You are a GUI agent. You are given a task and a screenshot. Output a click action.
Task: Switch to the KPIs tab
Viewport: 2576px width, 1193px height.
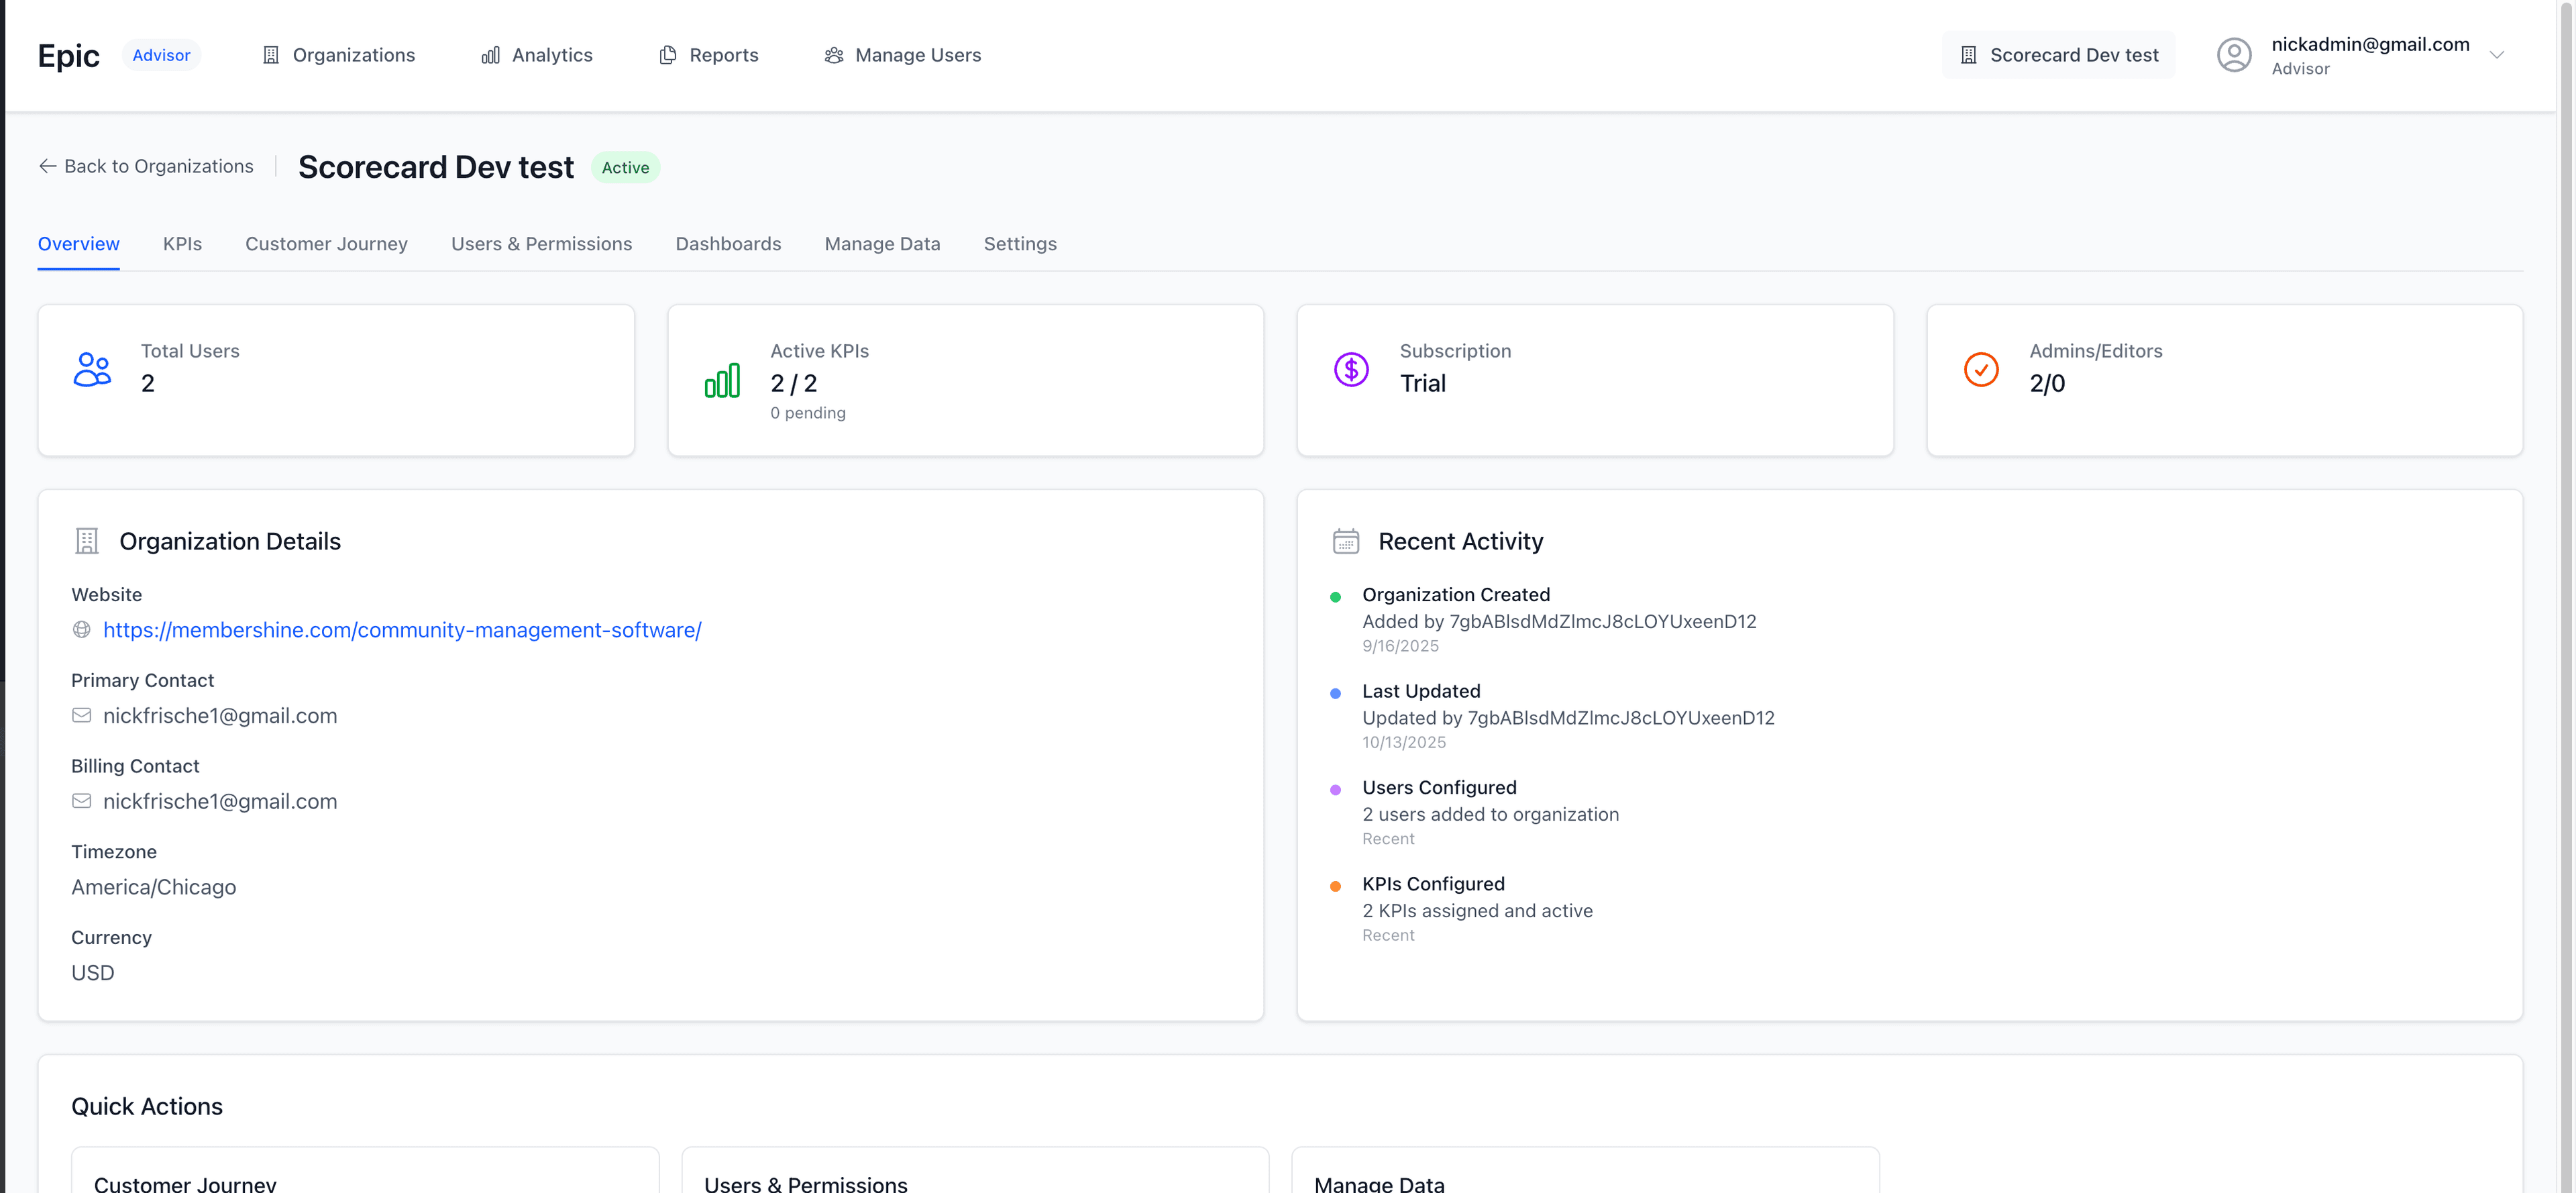182,244
